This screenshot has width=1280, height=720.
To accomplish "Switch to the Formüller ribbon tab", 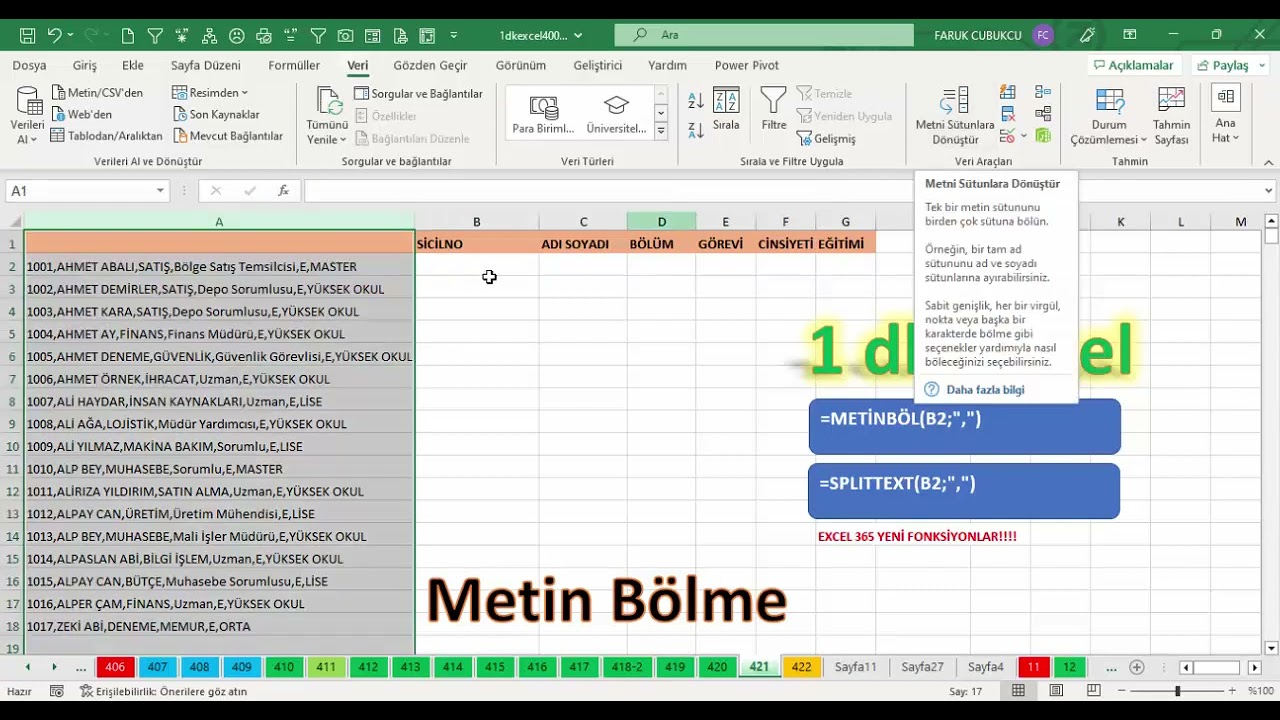I will 294,65.
